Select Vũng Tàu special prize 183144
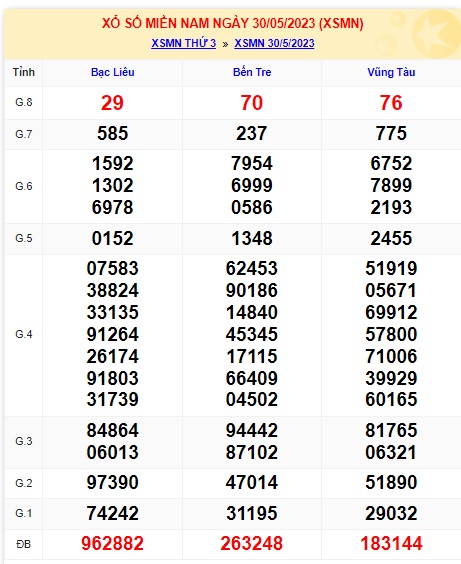Image resolution: width=461 pixels, height=564 pixels. click(391, 543)
